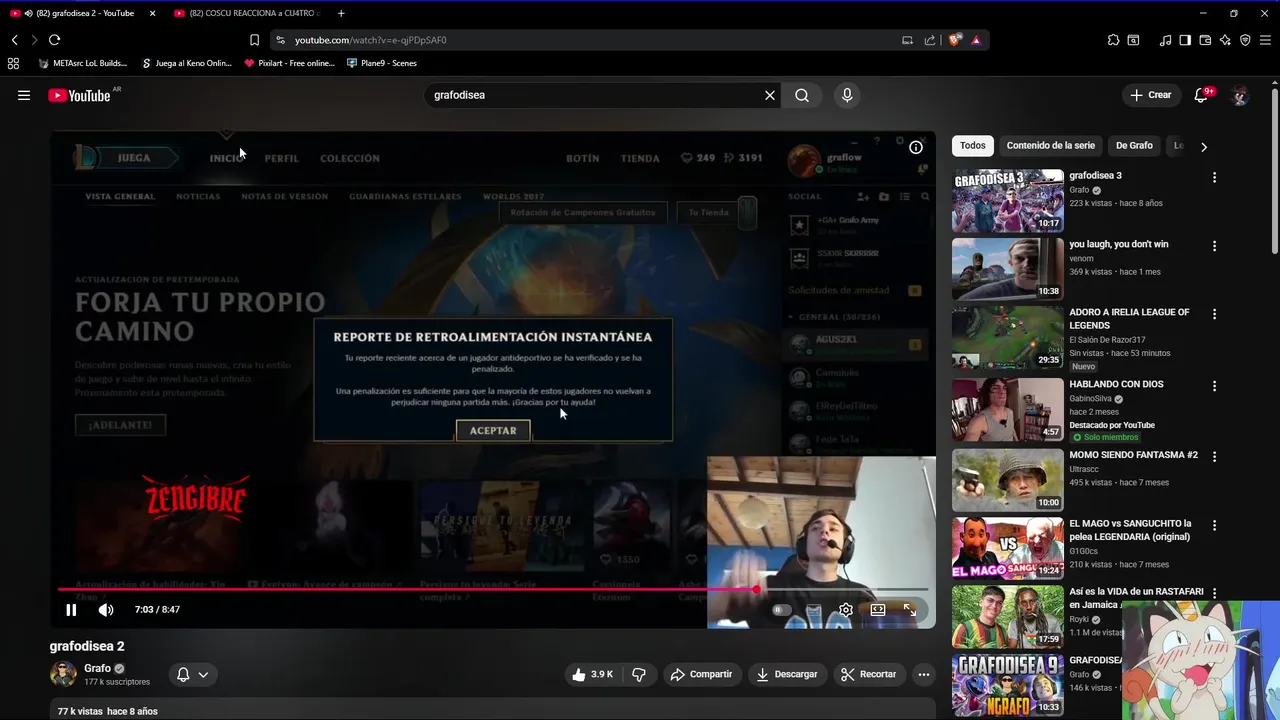Open the Brave Wallet icon
This screenshot has width=1280, height=720.
point(1205,40)
